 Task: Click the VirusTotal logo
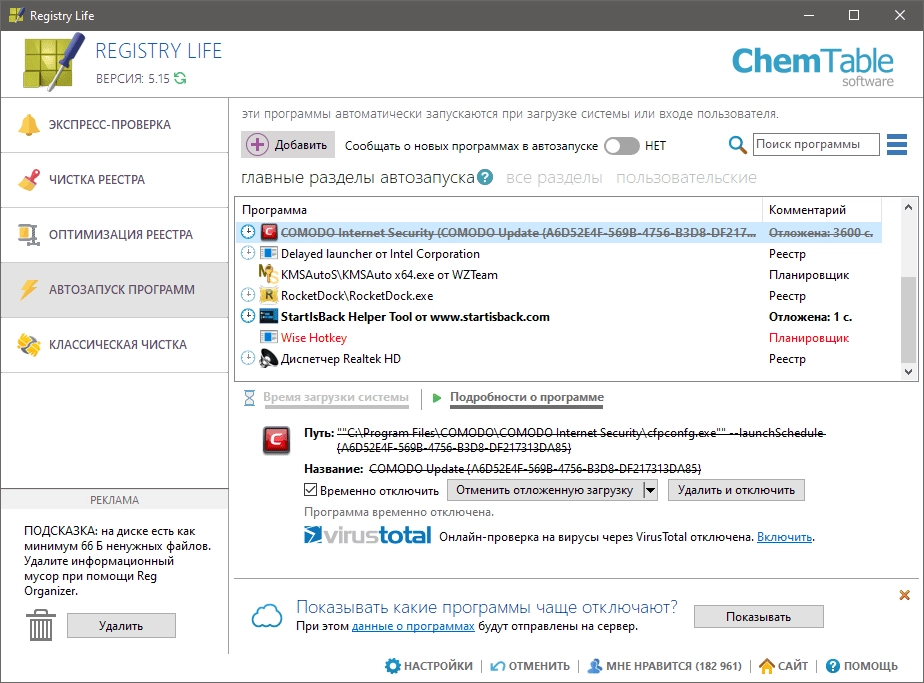point(367,535)
